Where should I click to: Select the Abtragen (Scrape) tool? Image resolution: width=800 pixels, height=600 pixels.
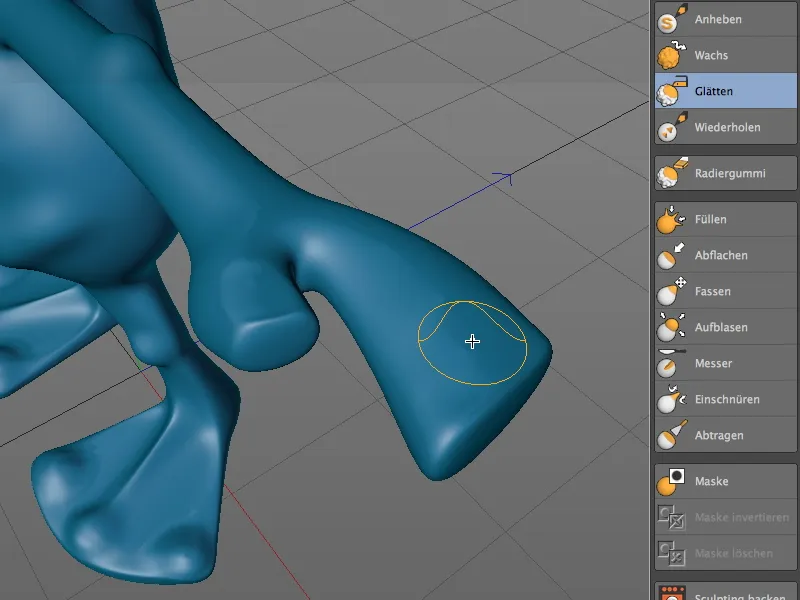(x=720, y=436)
